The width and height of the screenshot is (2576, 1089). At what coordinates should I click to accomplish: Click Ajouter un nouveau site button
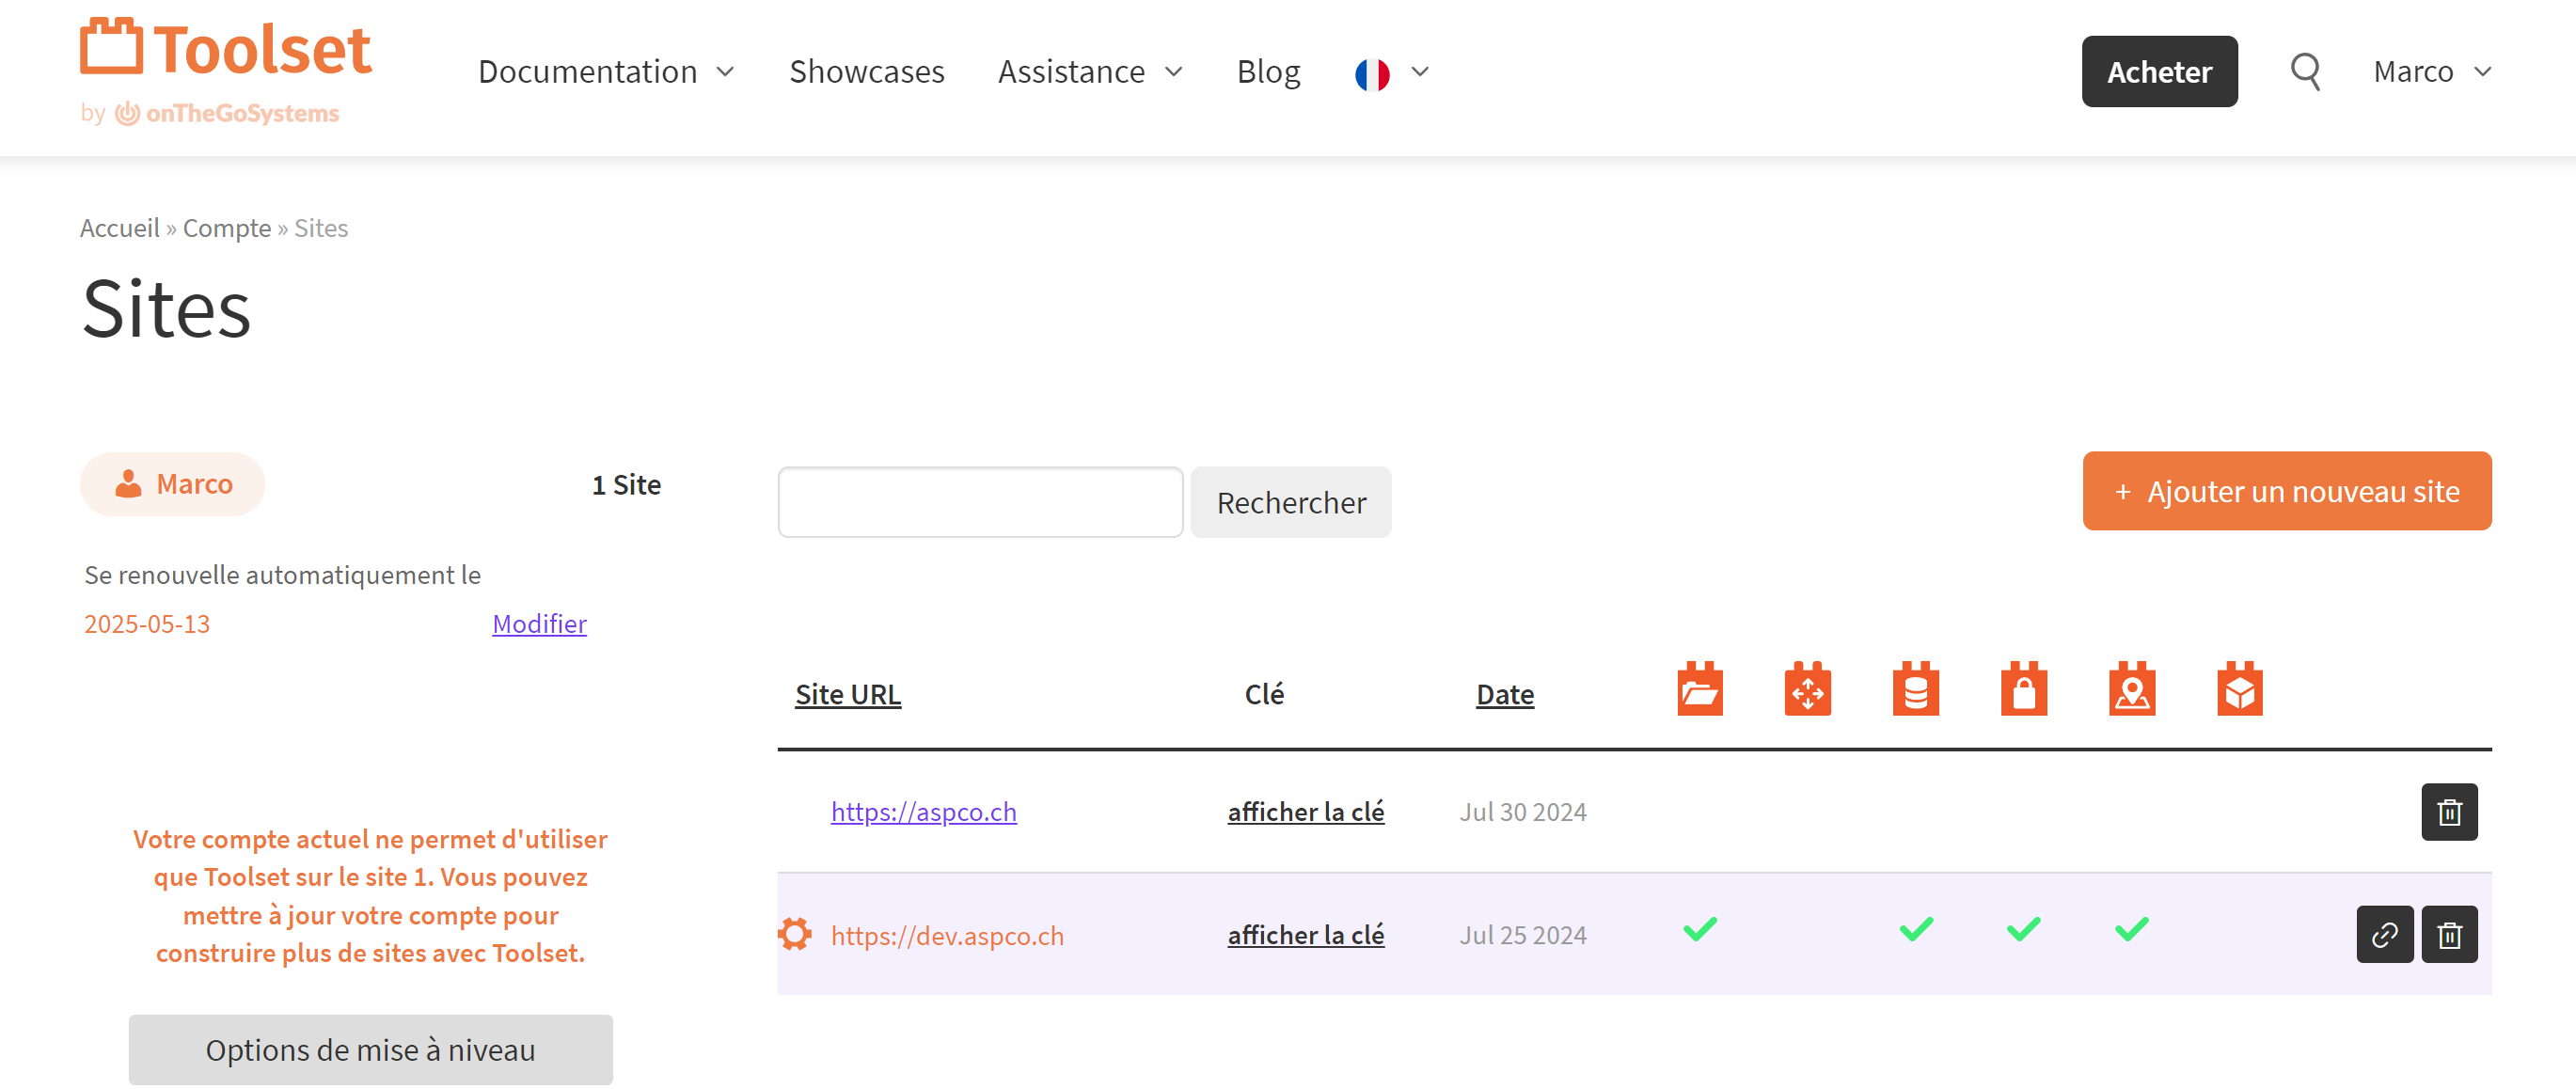pyautogui.click(x=2286, y=491)
